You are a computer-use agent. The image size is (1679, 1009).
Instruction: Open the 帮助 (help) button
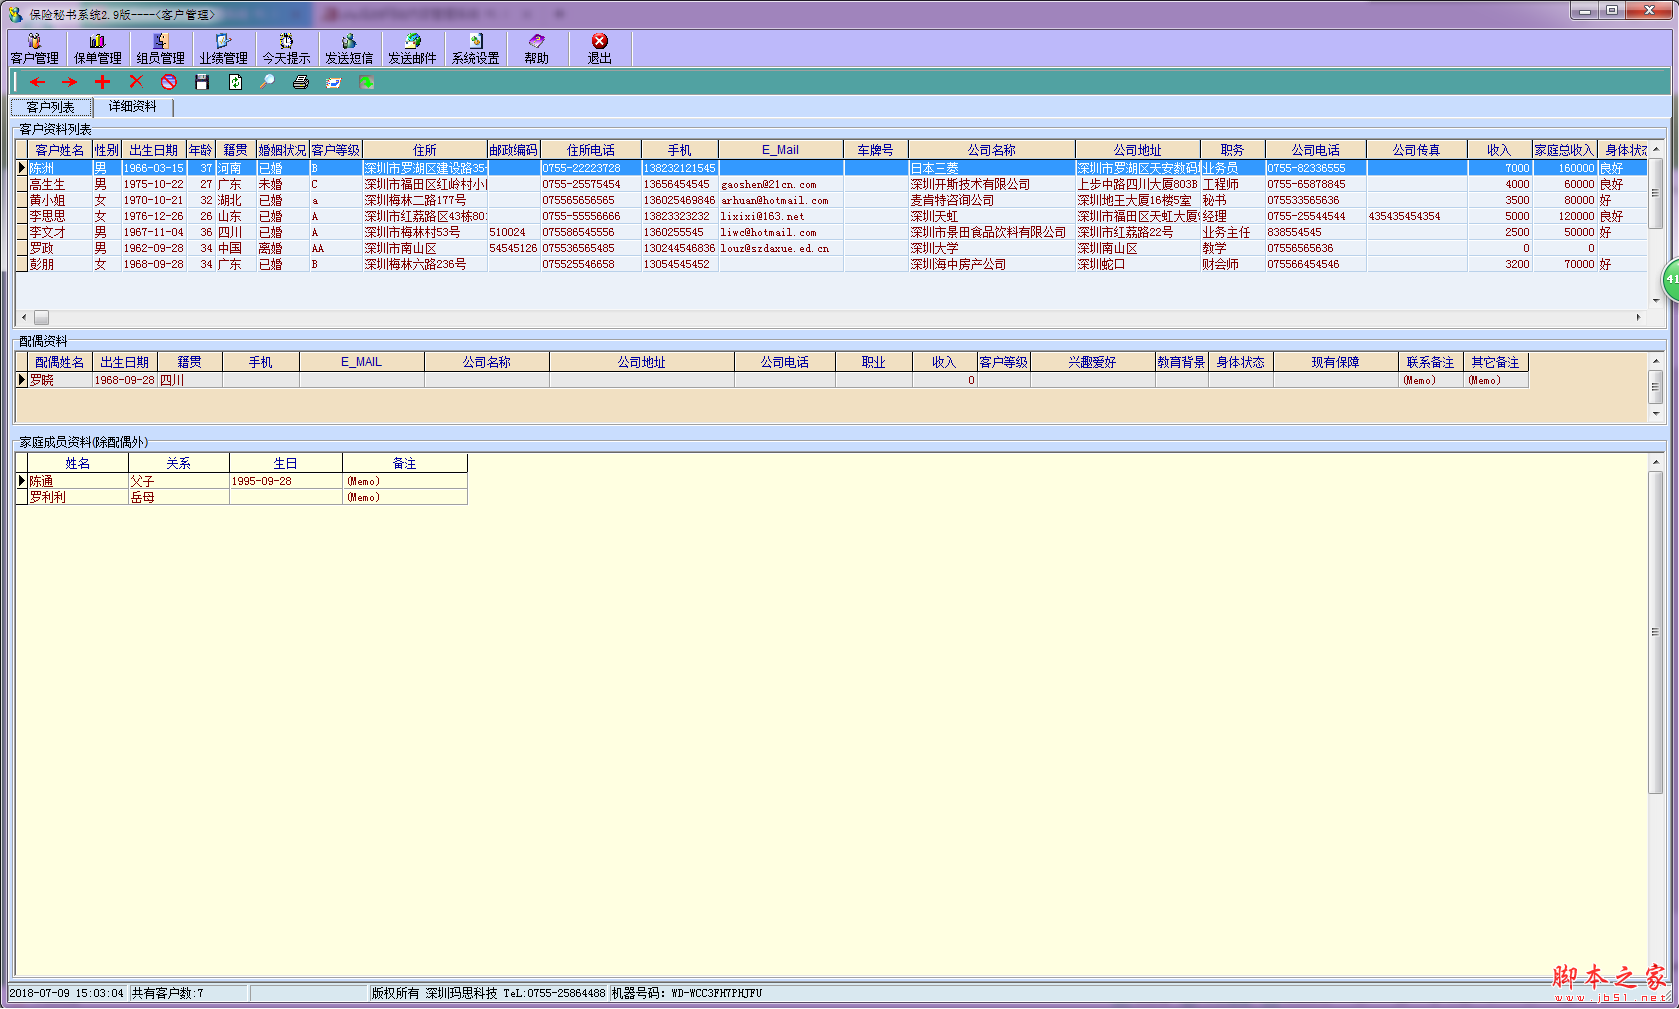coord(536,49)
